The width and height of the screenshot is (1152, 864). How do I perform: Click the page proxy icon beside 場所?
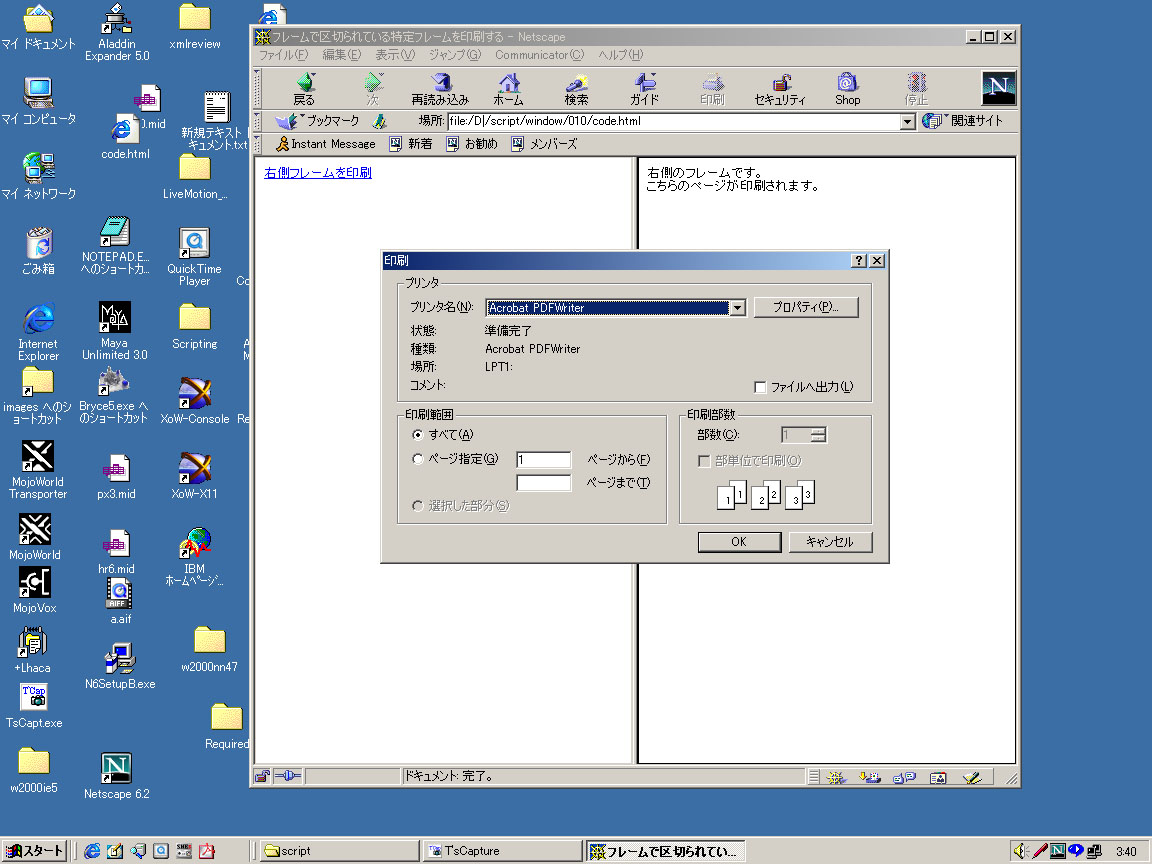click(380, 121)
